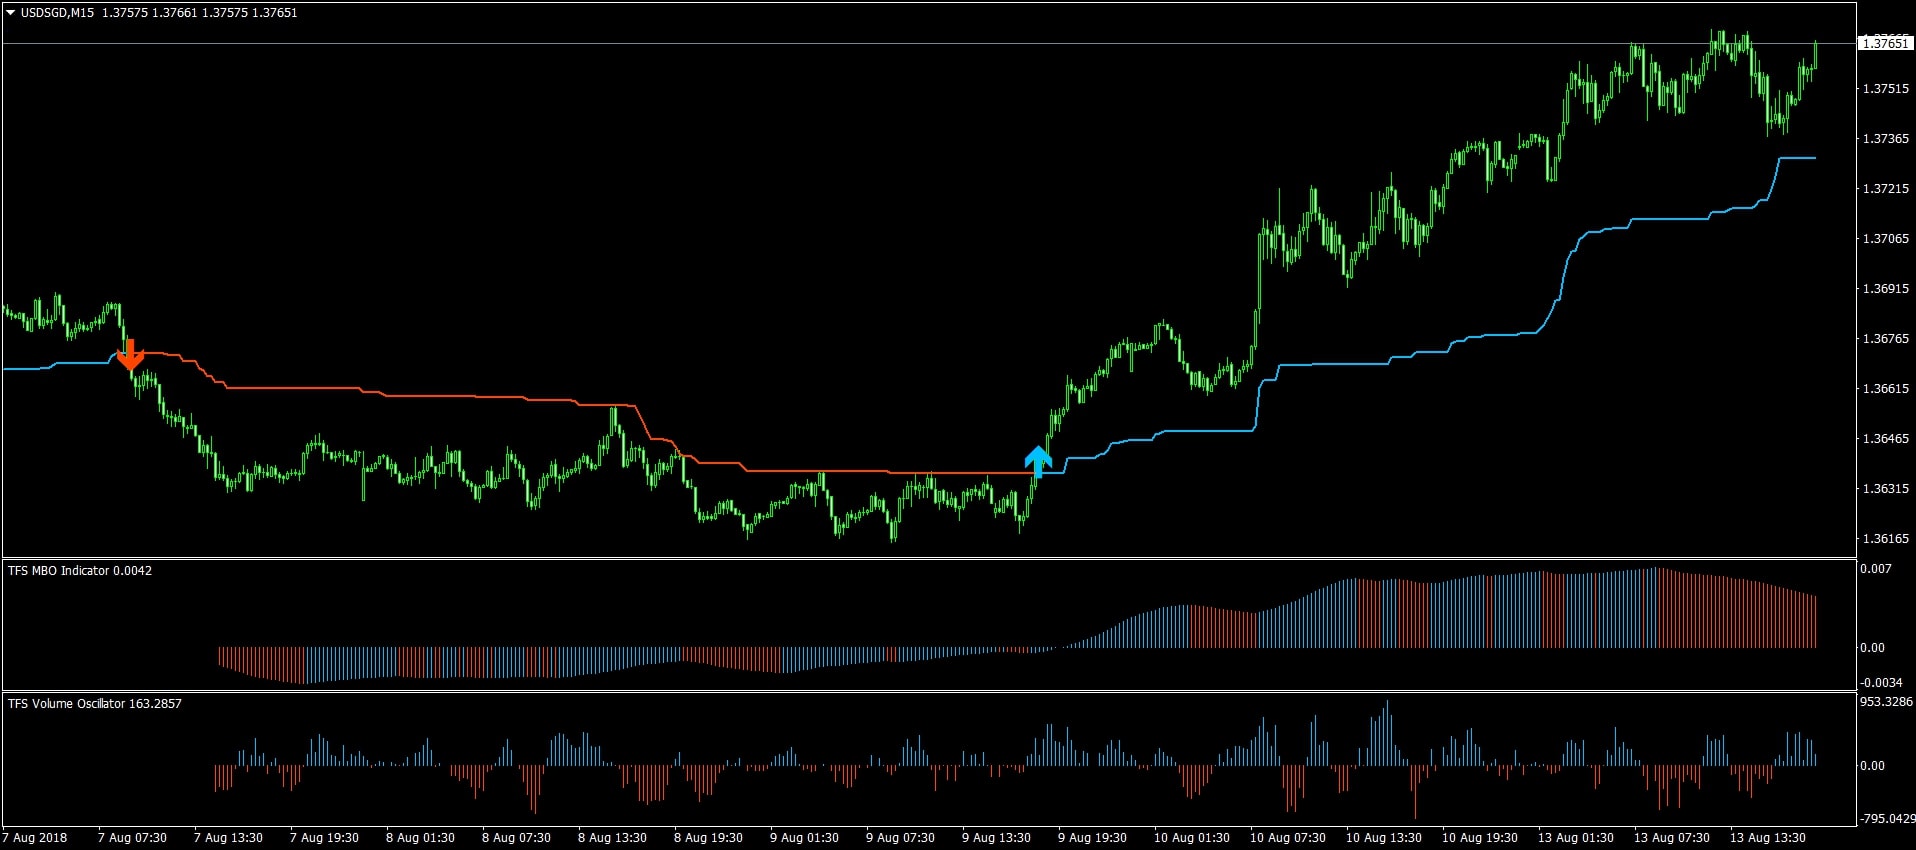
Task: Select the -0.0034 MBO scale value
Action: tap(1881, 683)
